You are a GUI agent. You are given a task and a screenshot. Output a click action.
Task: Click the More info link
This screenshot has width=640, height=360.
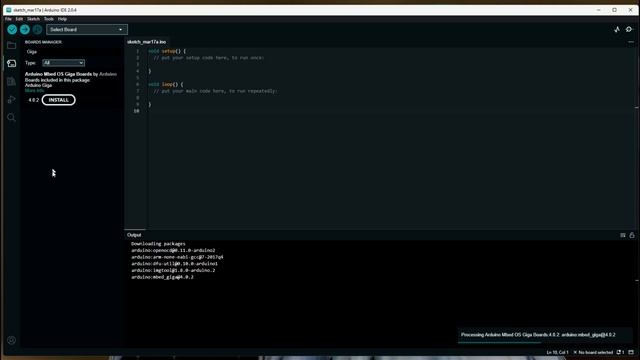click(x=34, y=91)
